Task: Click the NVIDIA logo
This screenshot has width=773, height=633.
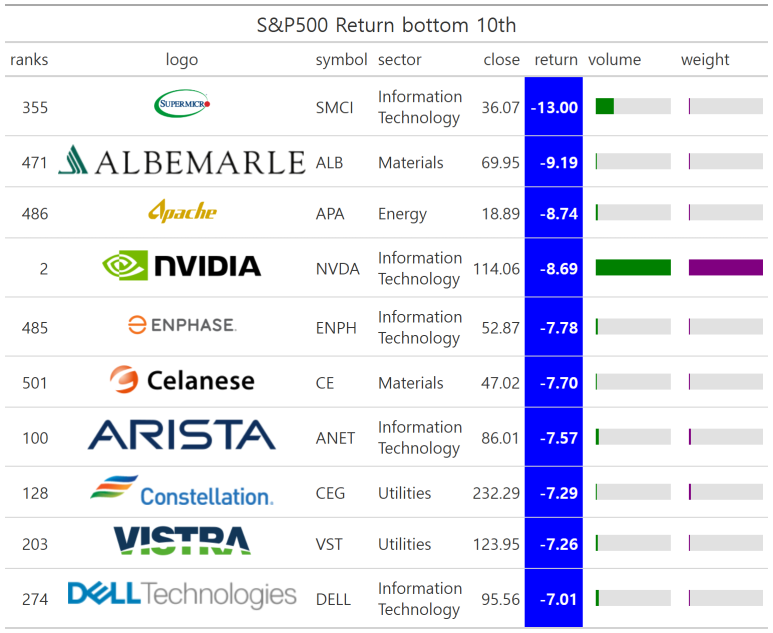Action: tap(181, 266)
